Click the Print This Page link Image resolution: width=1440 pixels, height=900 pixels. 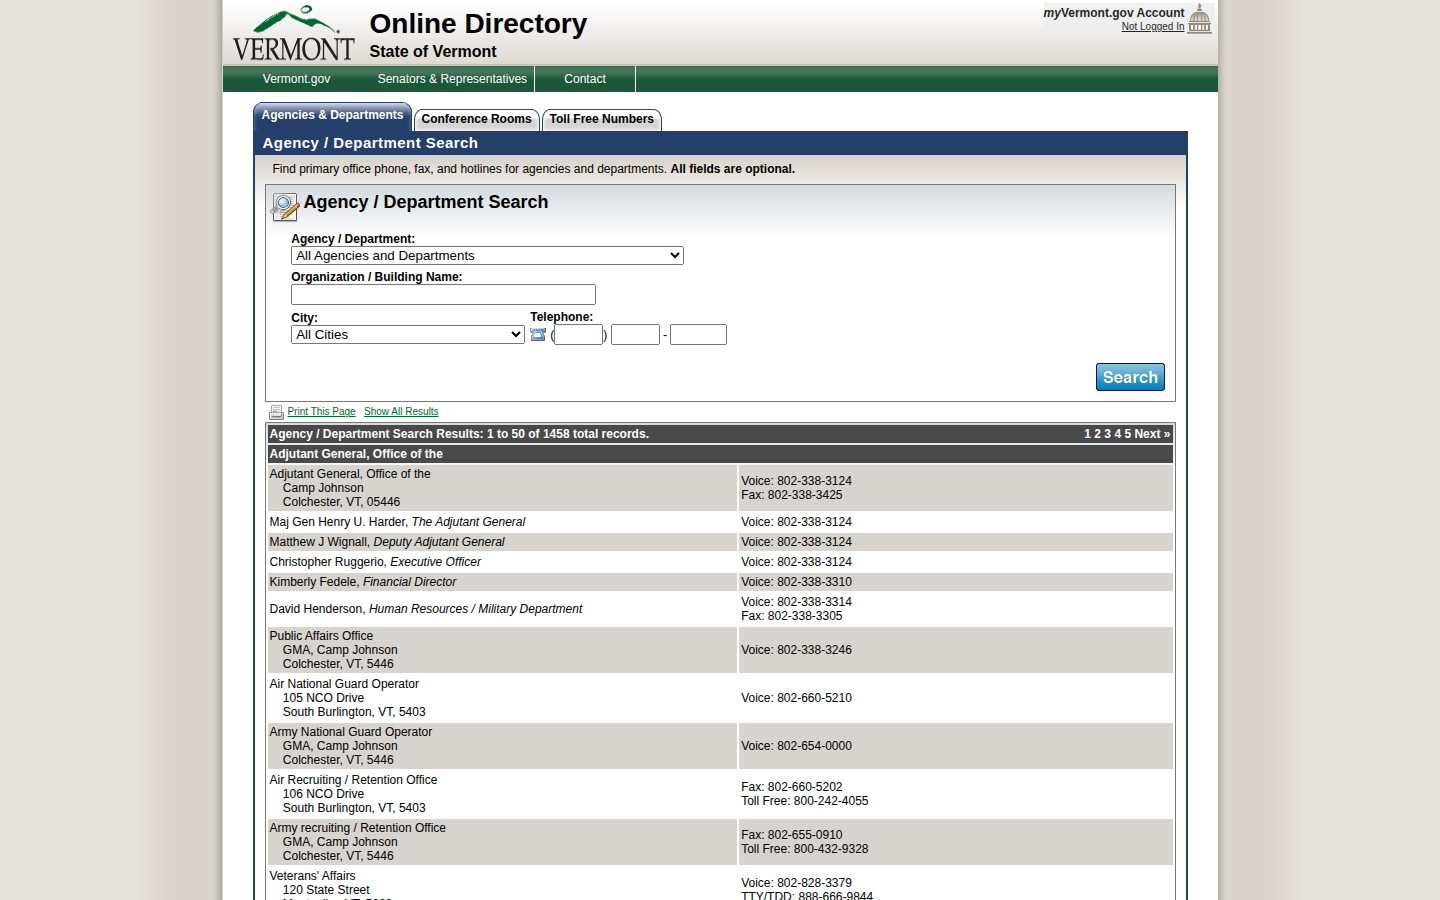(321, 412)
